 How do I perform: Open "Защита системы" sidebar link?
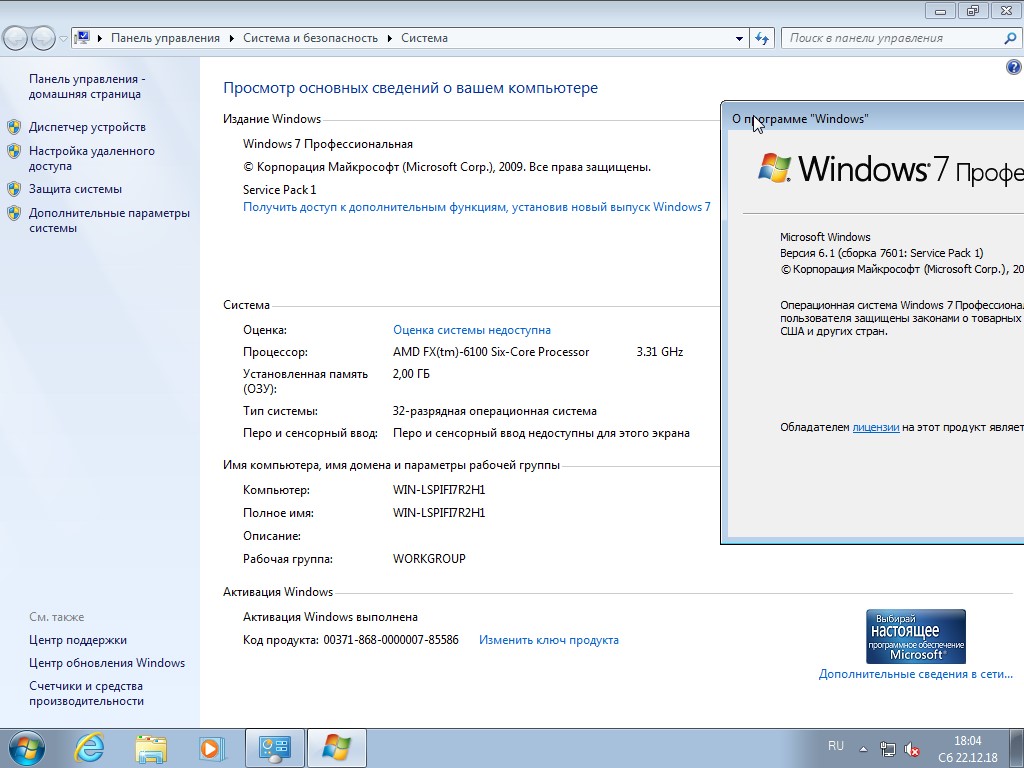click(75, 189)
